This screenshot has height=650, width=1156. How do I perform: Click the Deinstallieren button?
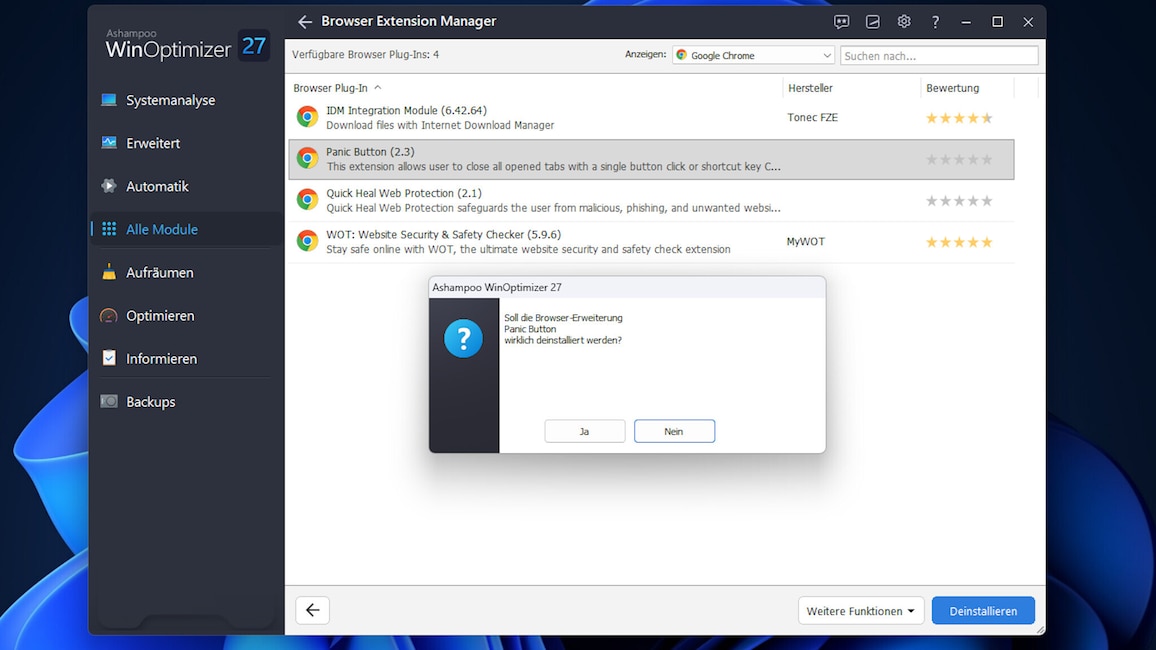tap(983, 611)
